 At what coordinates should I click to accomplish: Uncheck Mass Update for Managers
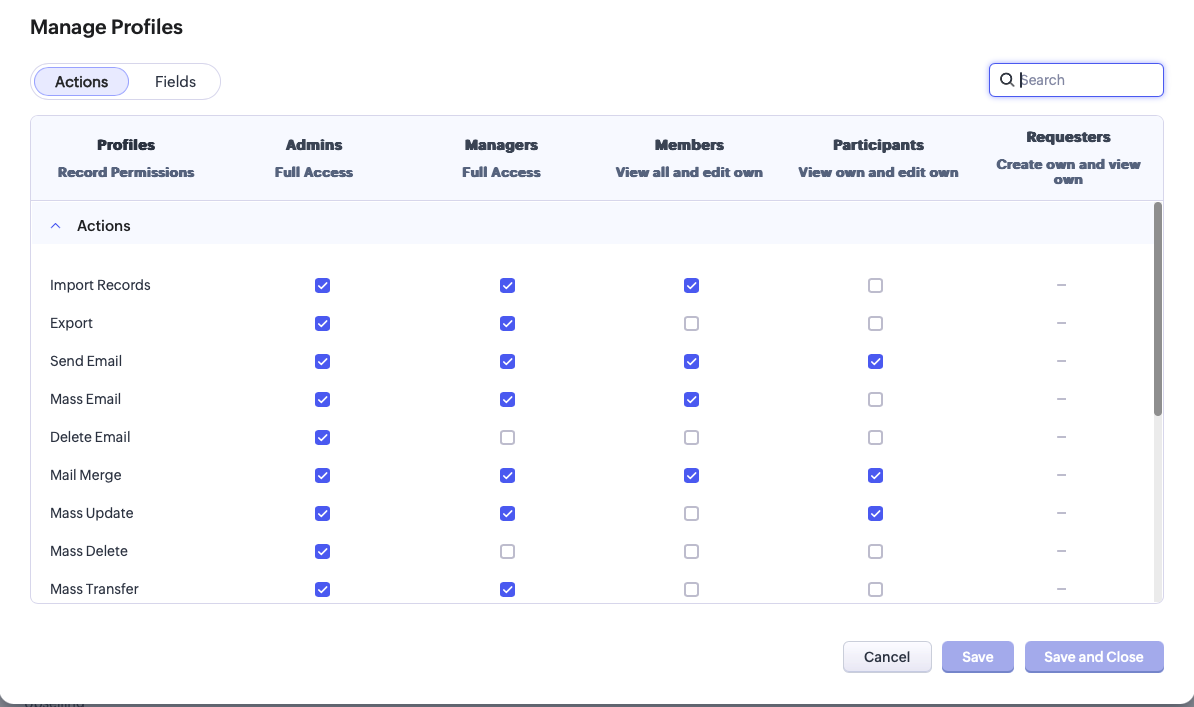click(507, 513)
